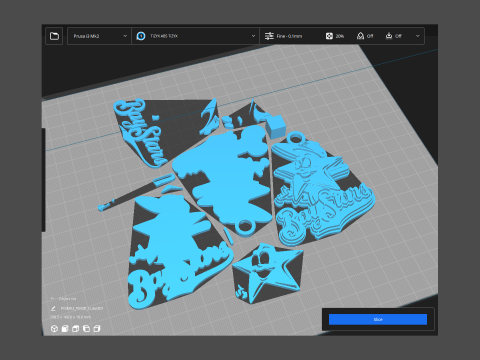
Task: Edit job name with pencil icon
Action: (x=53, y=308)
